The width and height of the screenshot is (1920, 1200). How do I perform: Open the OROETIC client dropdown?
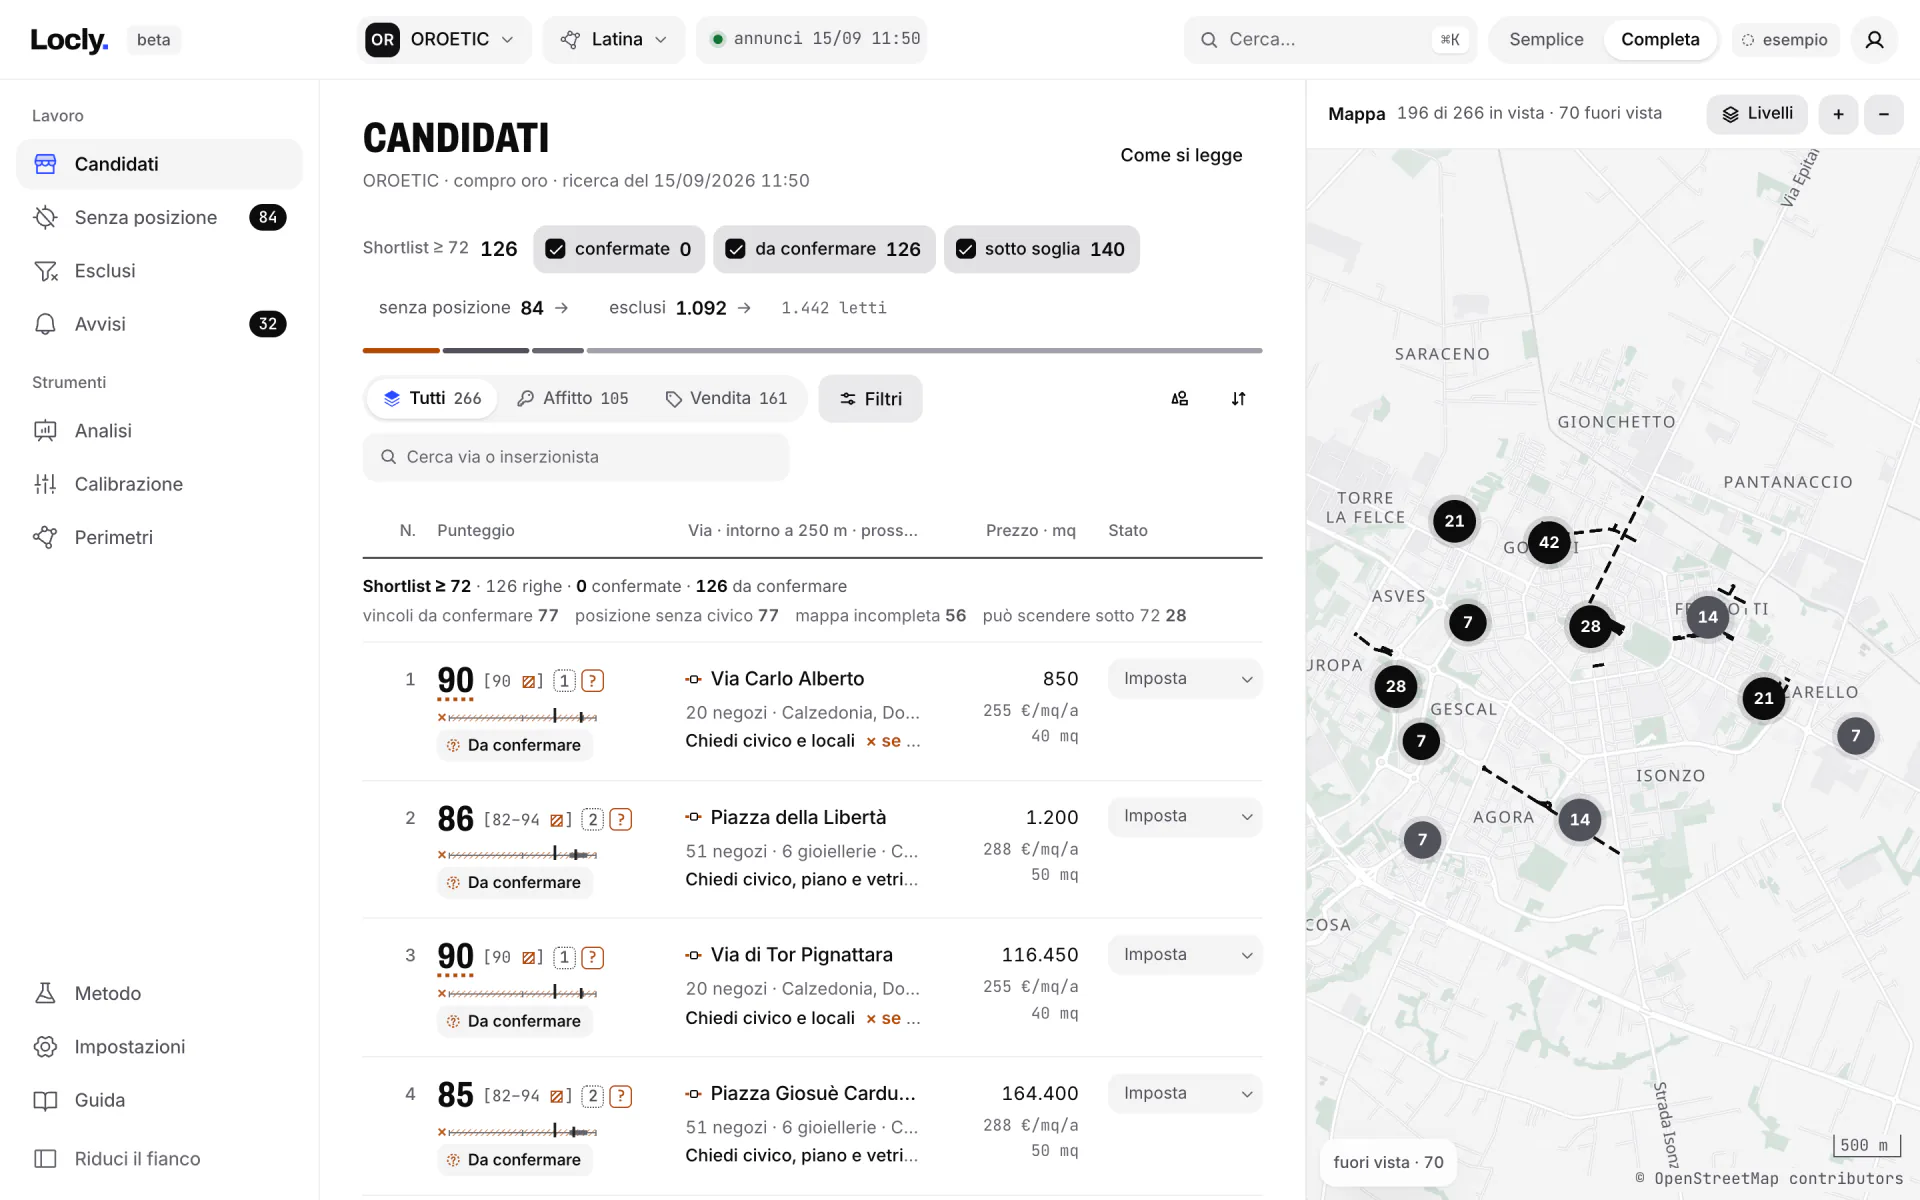coord(444,40)
